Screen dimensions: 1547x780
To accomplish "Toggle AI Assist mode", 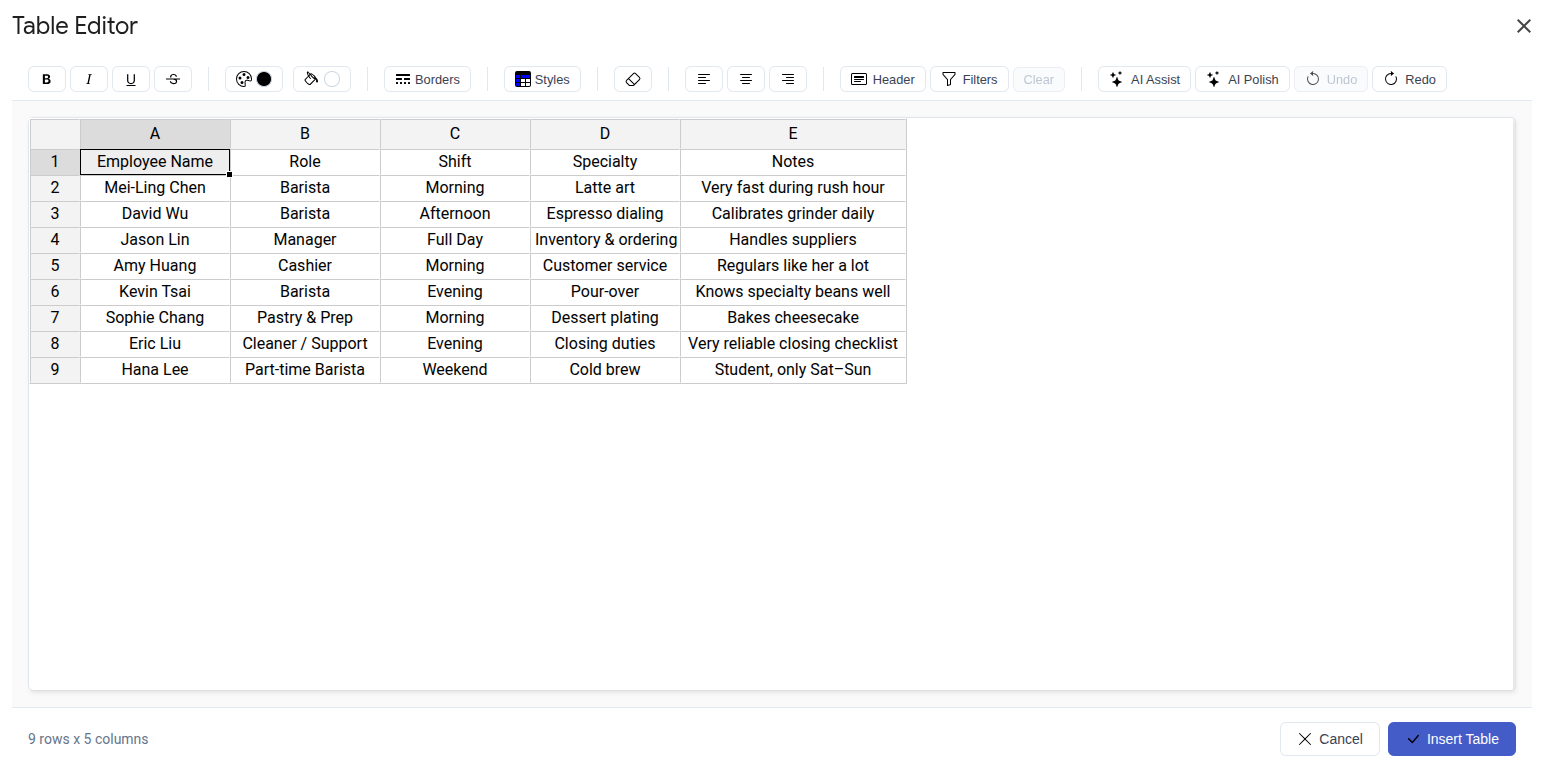I will tap(1143, 79).
